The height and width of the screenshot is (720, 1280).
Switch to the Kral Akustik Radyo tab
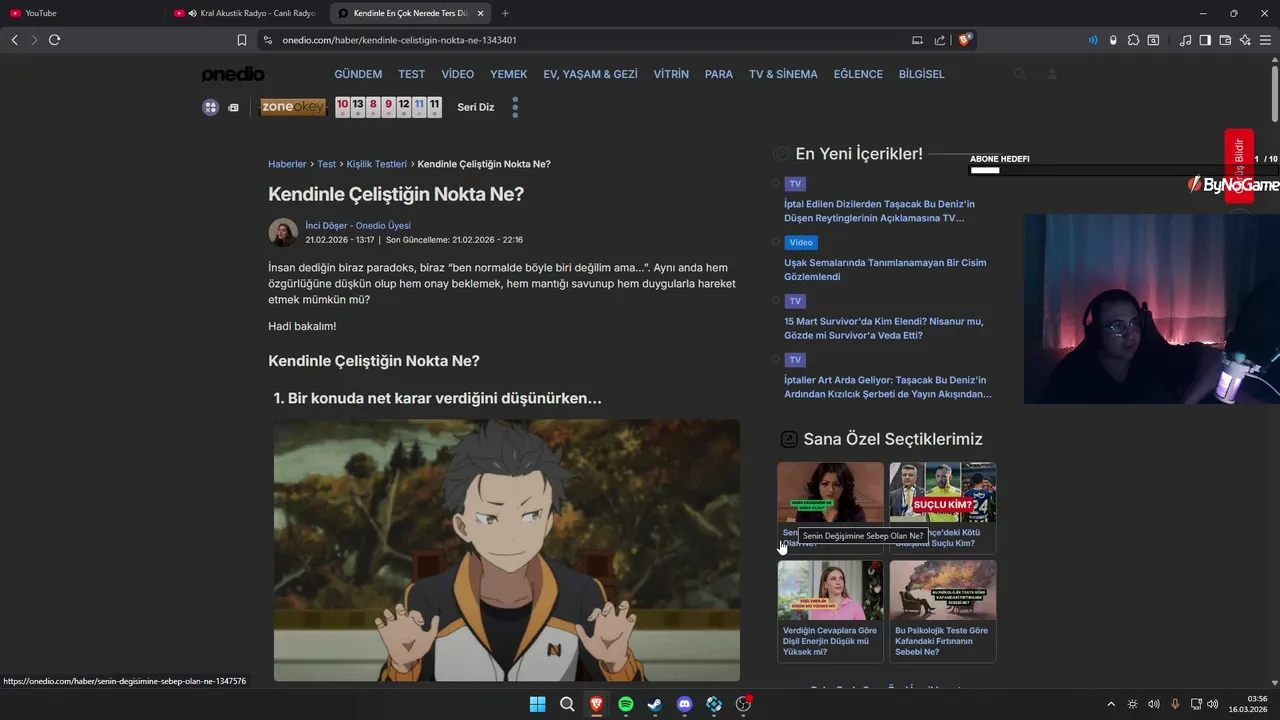[x=246, y=13]
